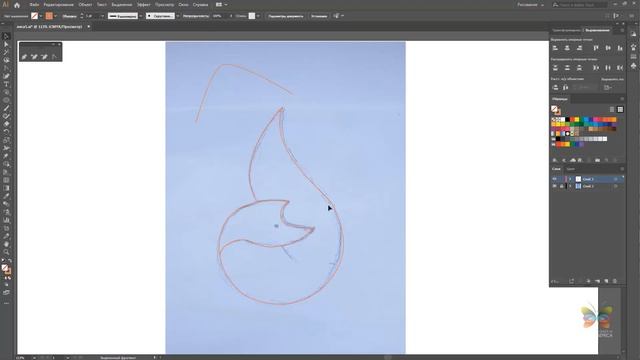The width and height of the screenshot is (640, 360).
Task: Open Swatch Libraries menu icon
Action: 555,160
